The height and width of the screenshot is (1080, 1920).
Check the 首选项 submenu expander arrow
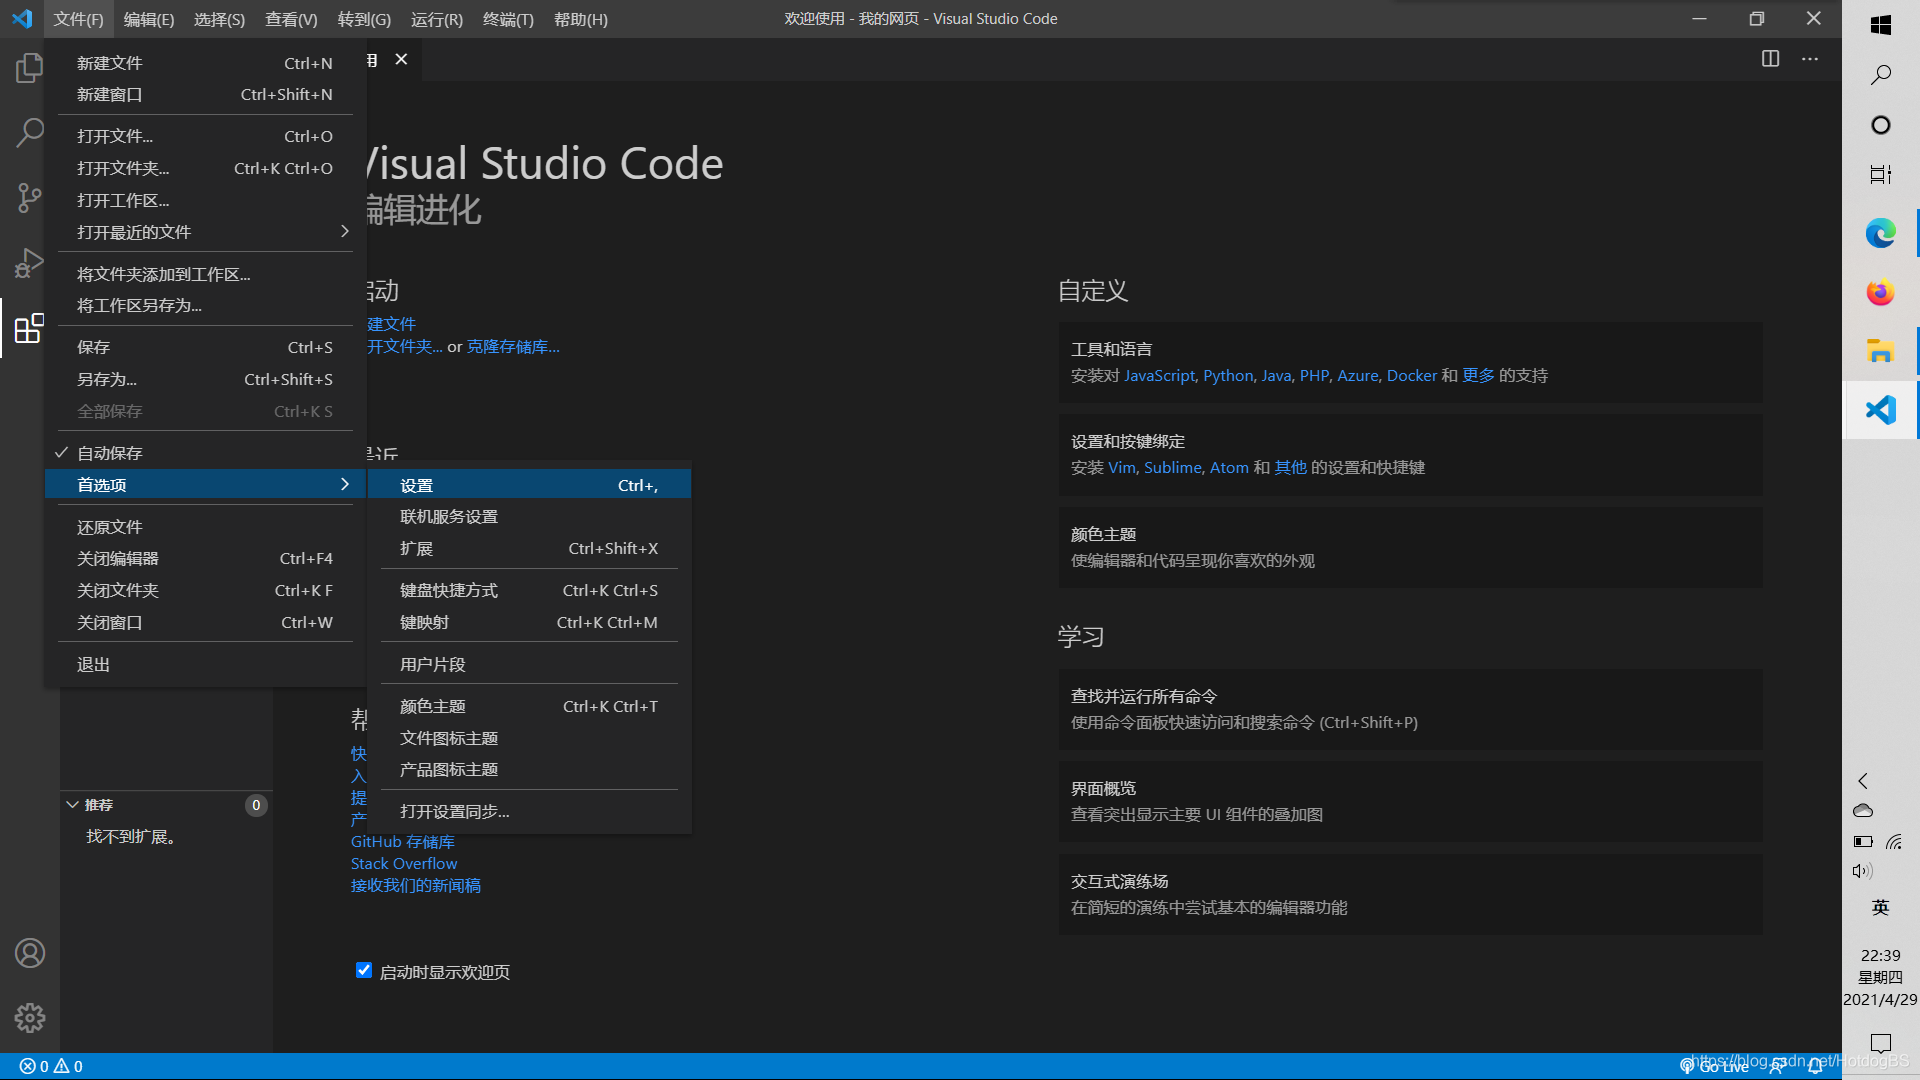[x=344, y=484]
